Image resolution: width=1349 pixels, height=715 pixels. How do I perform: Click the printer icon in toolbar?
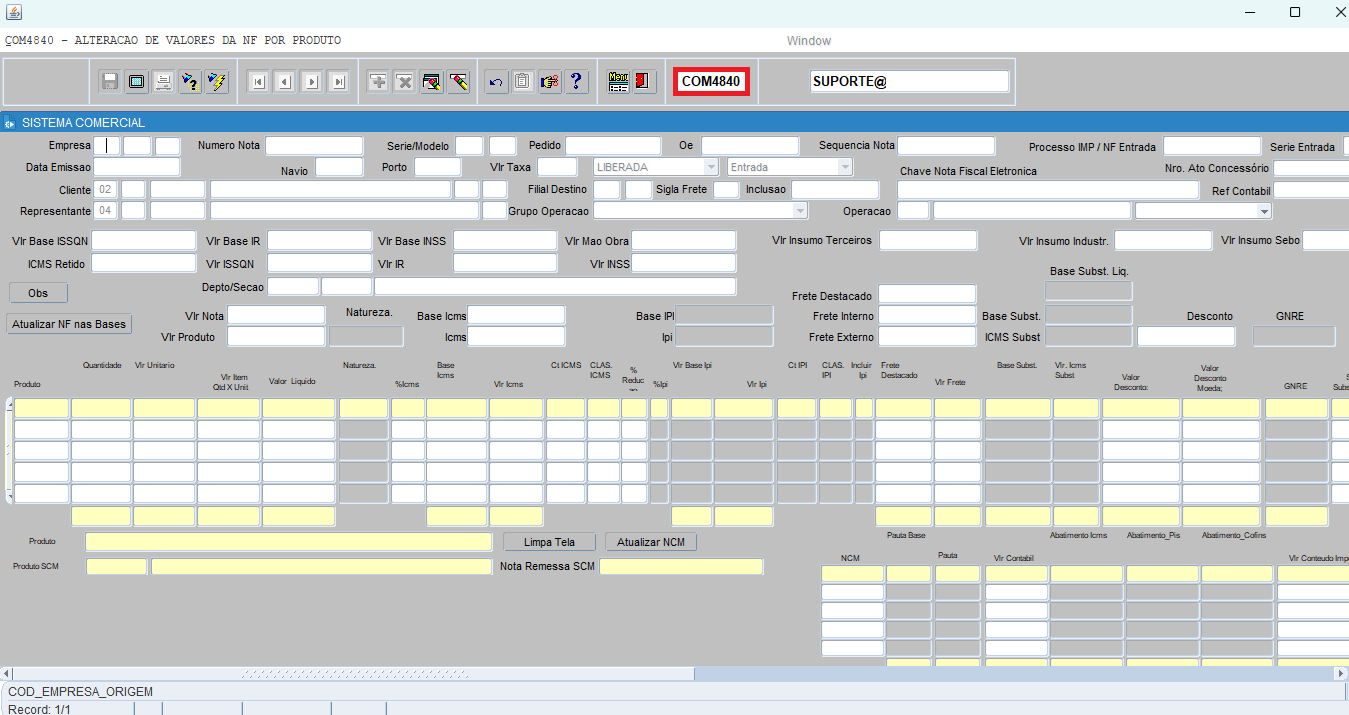163,82
